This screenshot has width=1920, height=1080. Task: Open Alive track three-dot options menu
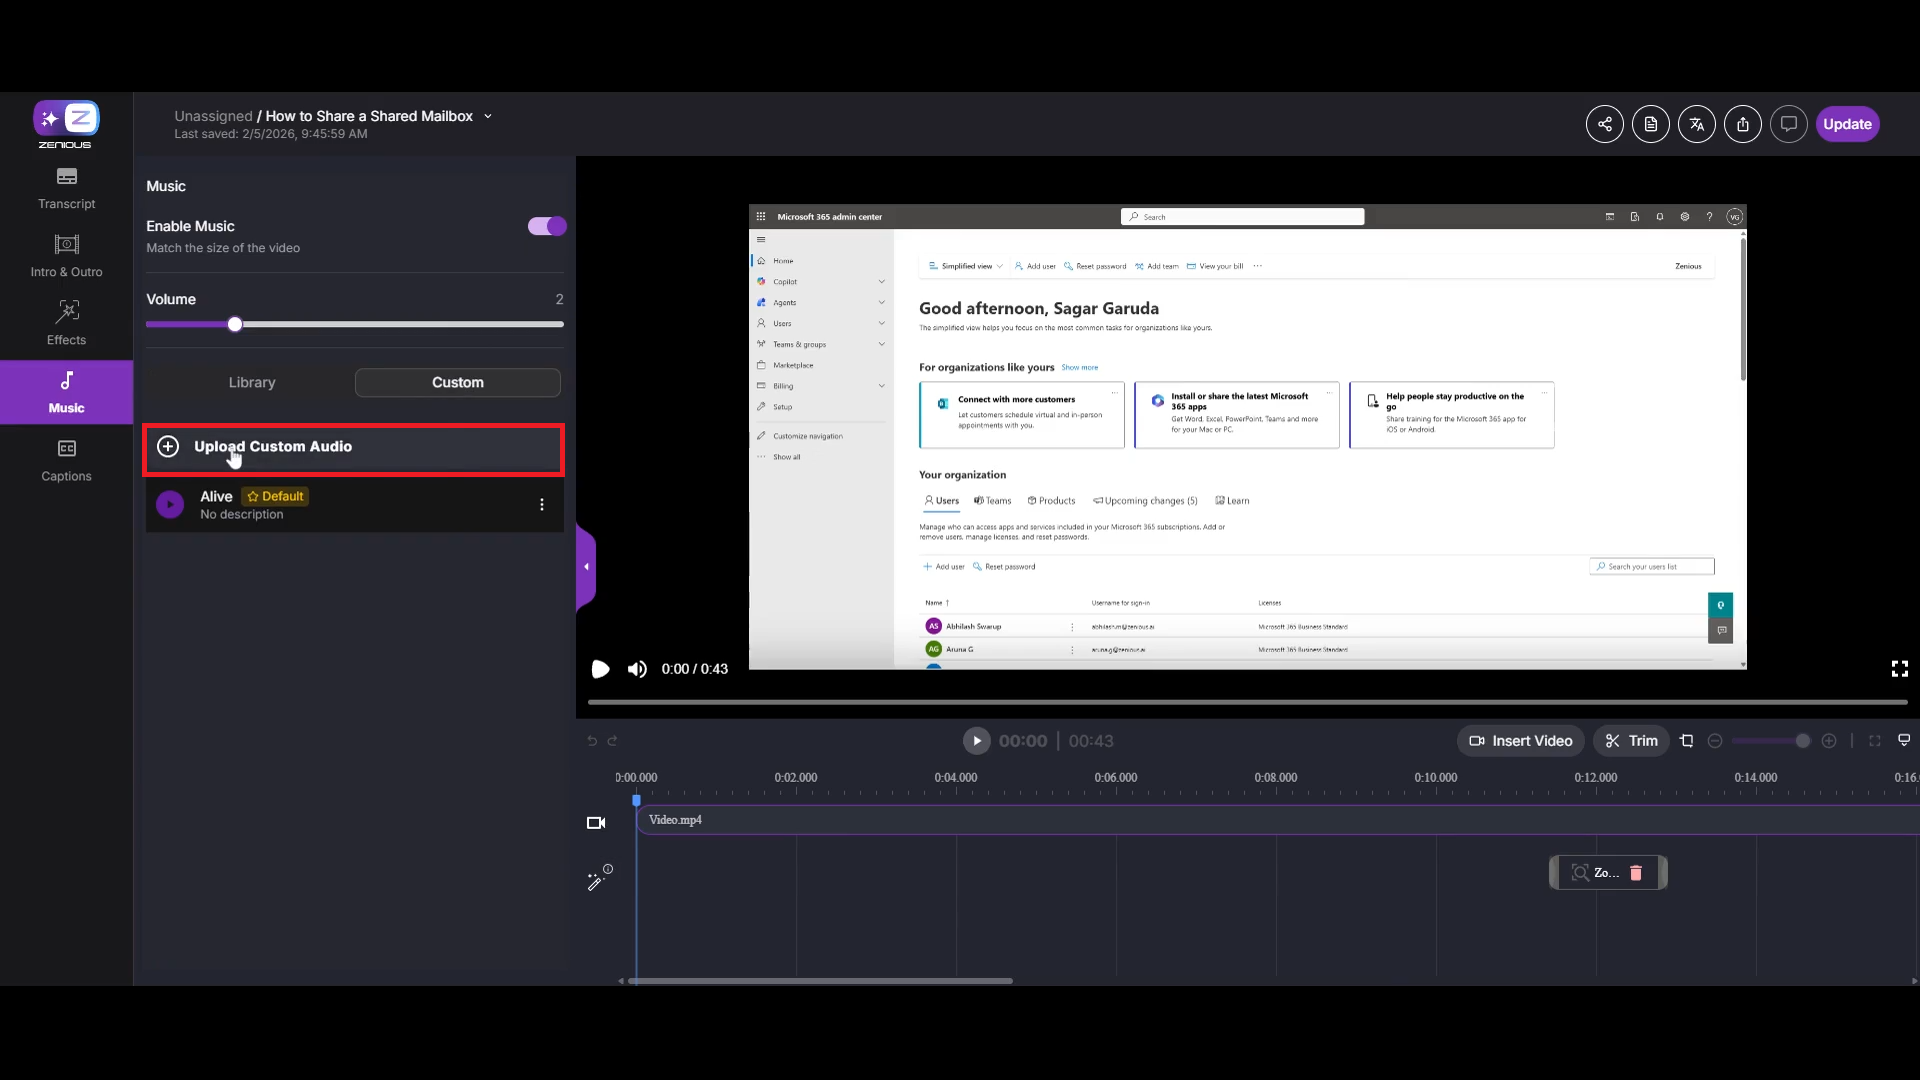click(542, 505)
